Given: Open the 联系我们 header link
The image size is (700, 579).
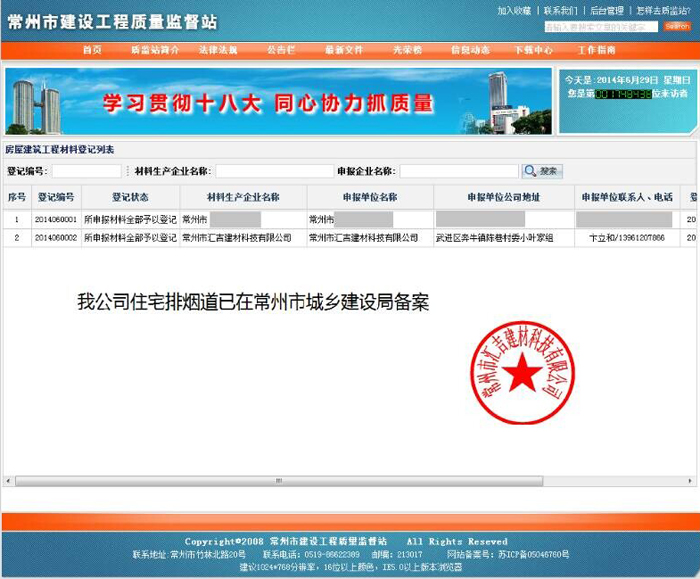Looking at the screenshot, I should [x=560, y=11].
